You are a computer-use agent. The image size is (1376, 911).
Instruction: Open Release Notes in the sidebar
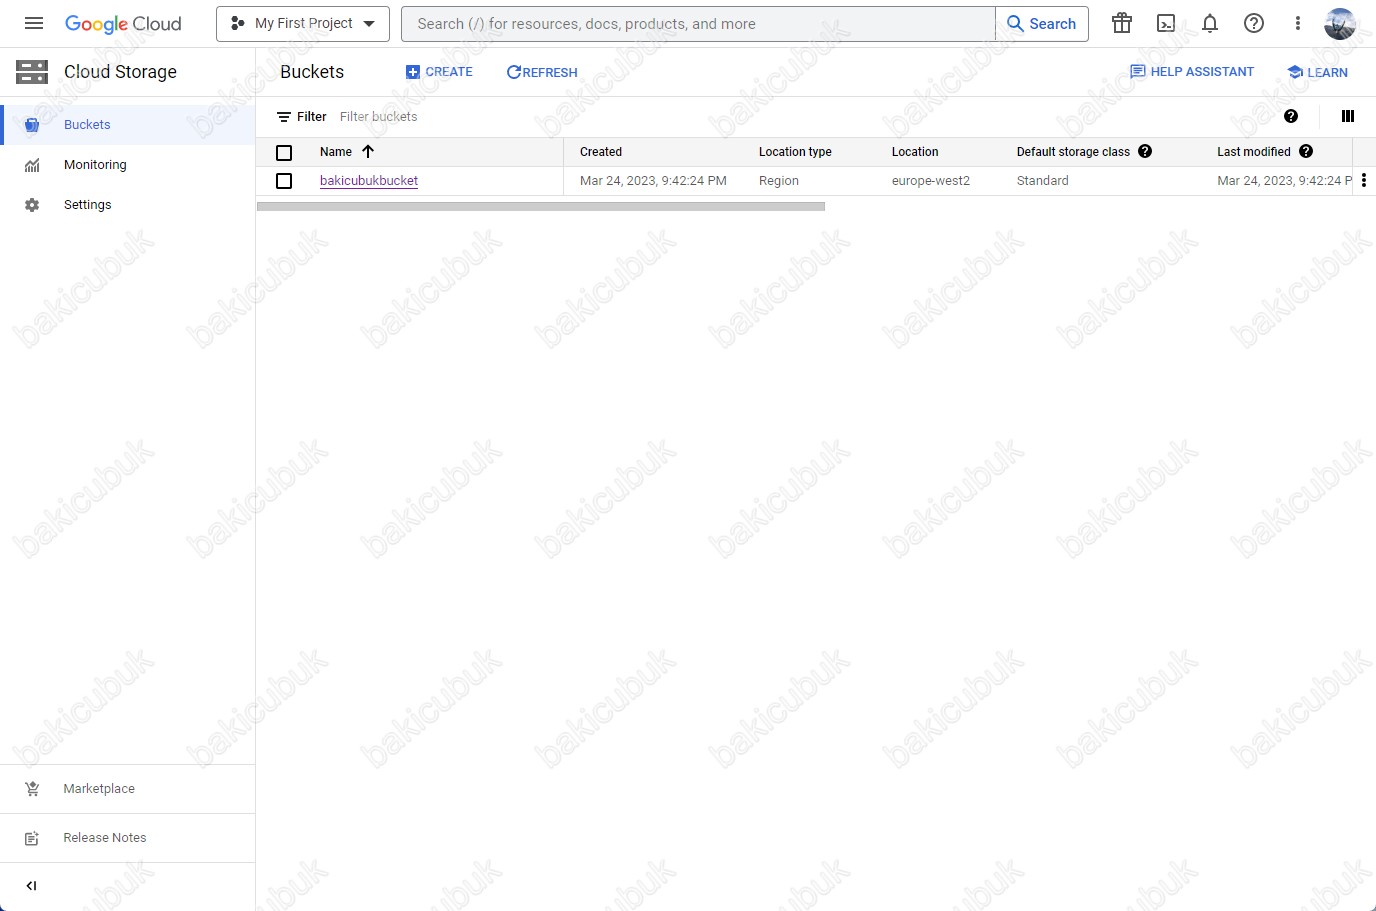click(127, 838)
